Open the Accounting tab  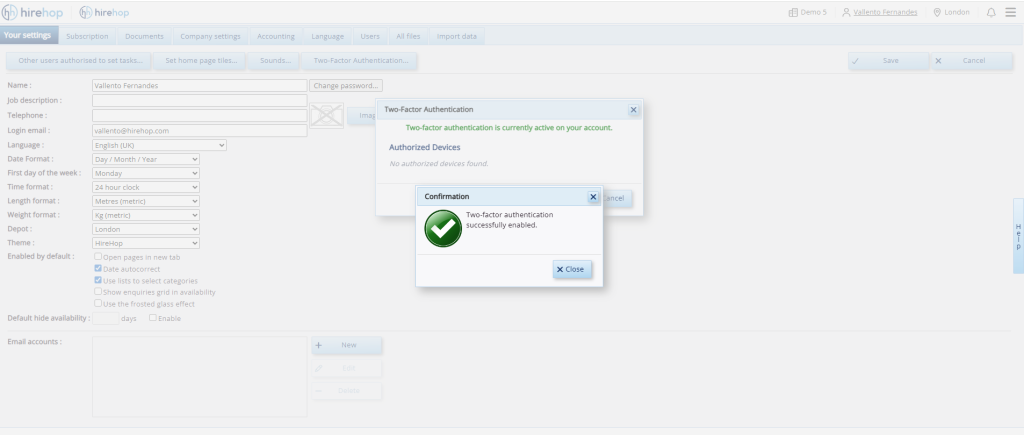(276, 37)
